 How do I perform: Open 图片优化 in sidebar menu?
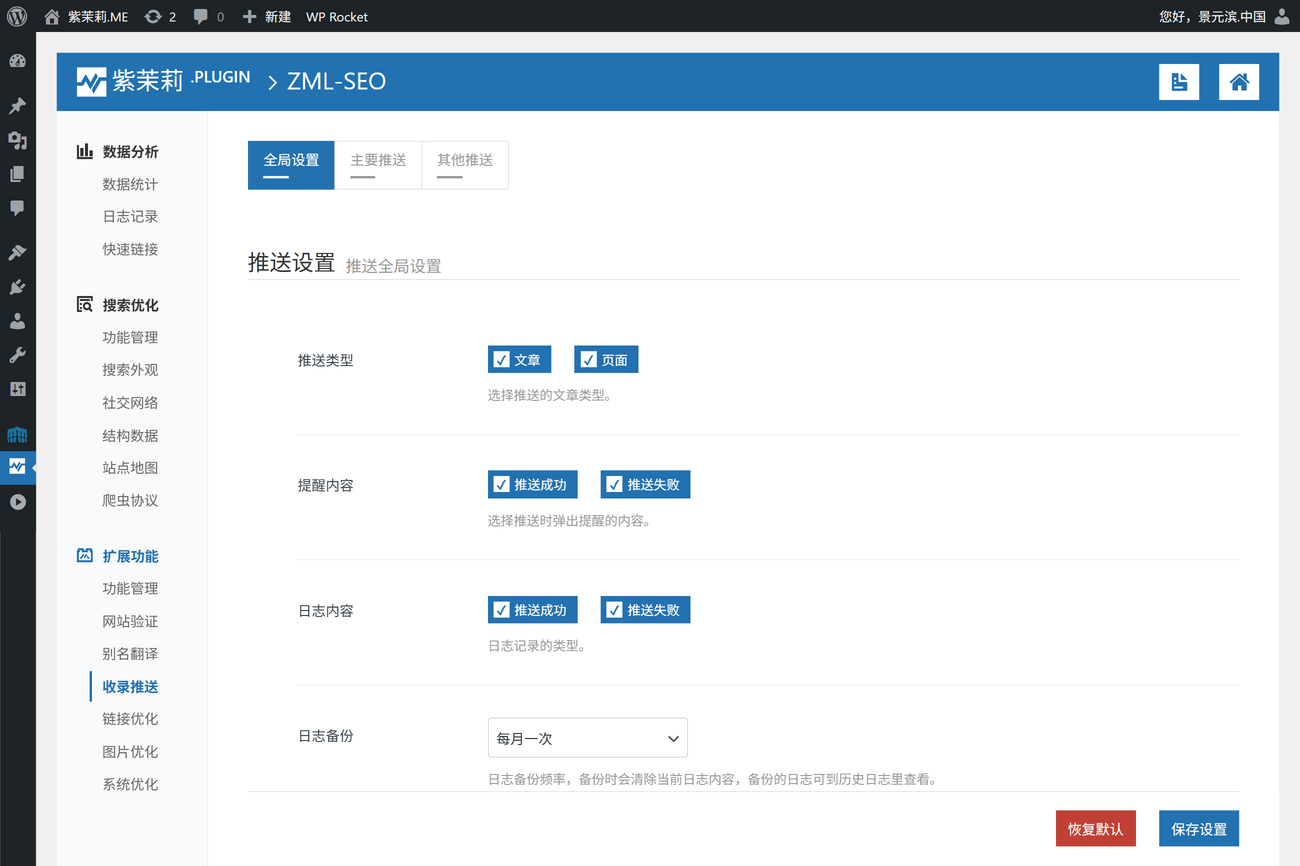click(130, 751)
